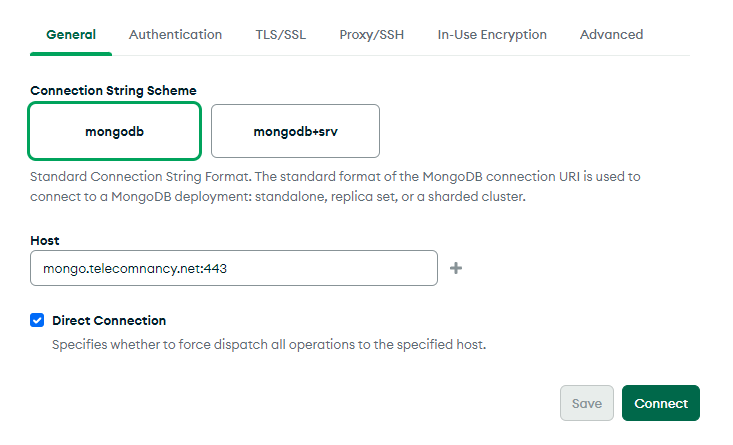Show the In-Use Encryption tab
The image size is (733, 445).
492,35
